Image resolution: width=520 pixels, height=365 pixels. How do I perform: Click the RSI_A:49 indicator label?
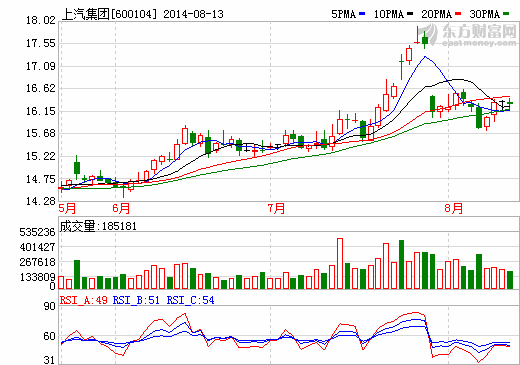(x=84, y=300)
